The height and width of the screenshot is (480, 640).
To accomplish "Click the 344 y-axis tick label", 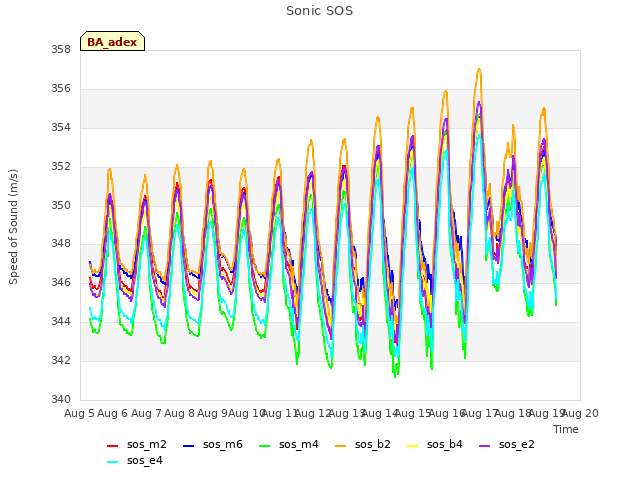I will click(x=61, y=322).
